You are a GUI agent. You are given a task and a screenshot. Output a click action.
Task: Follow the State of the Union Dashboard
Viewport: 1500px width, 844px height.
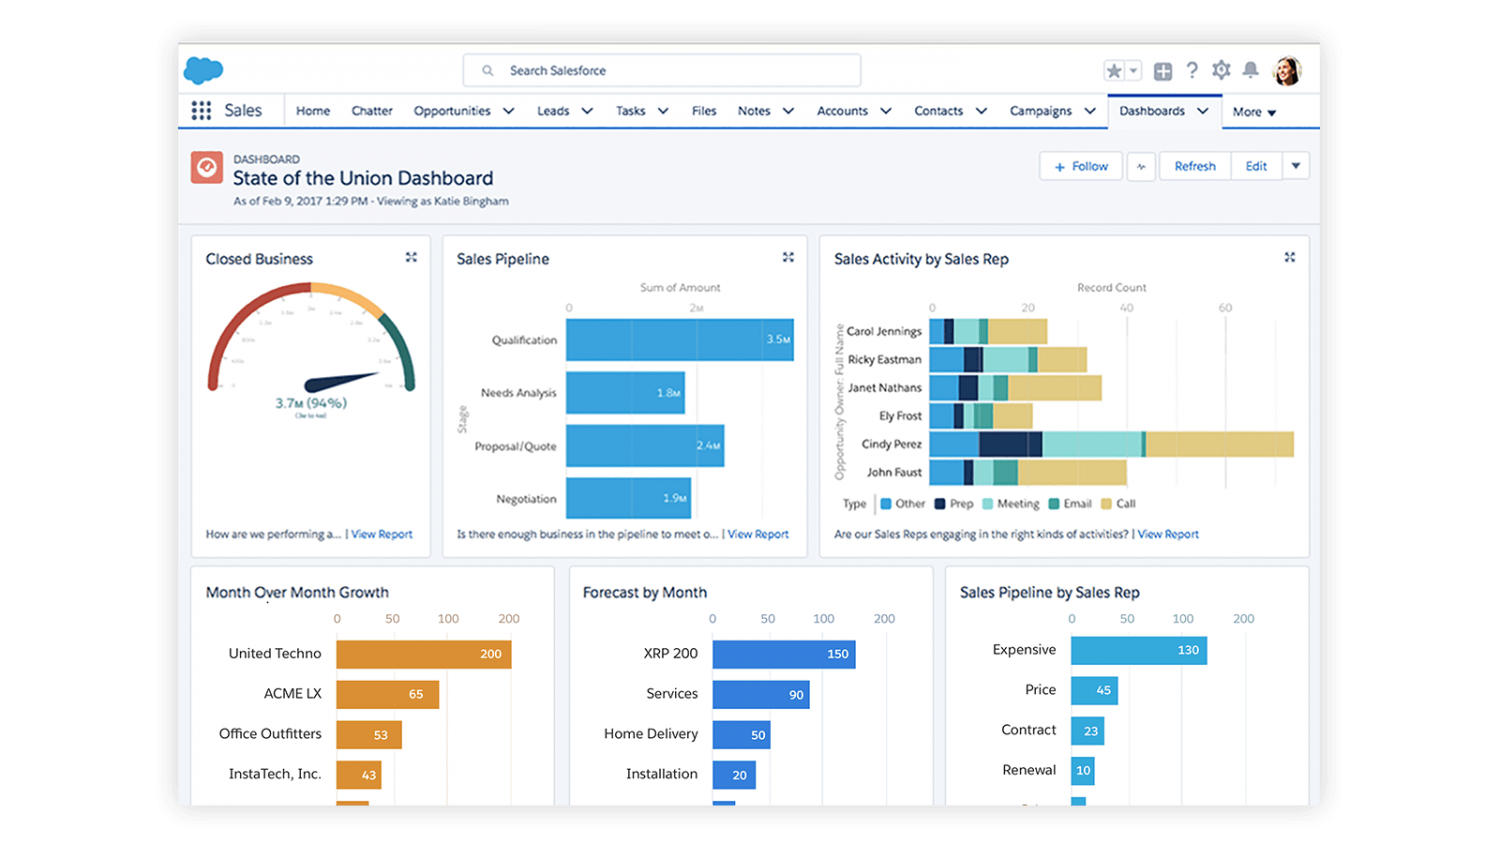coord(1080,166)
